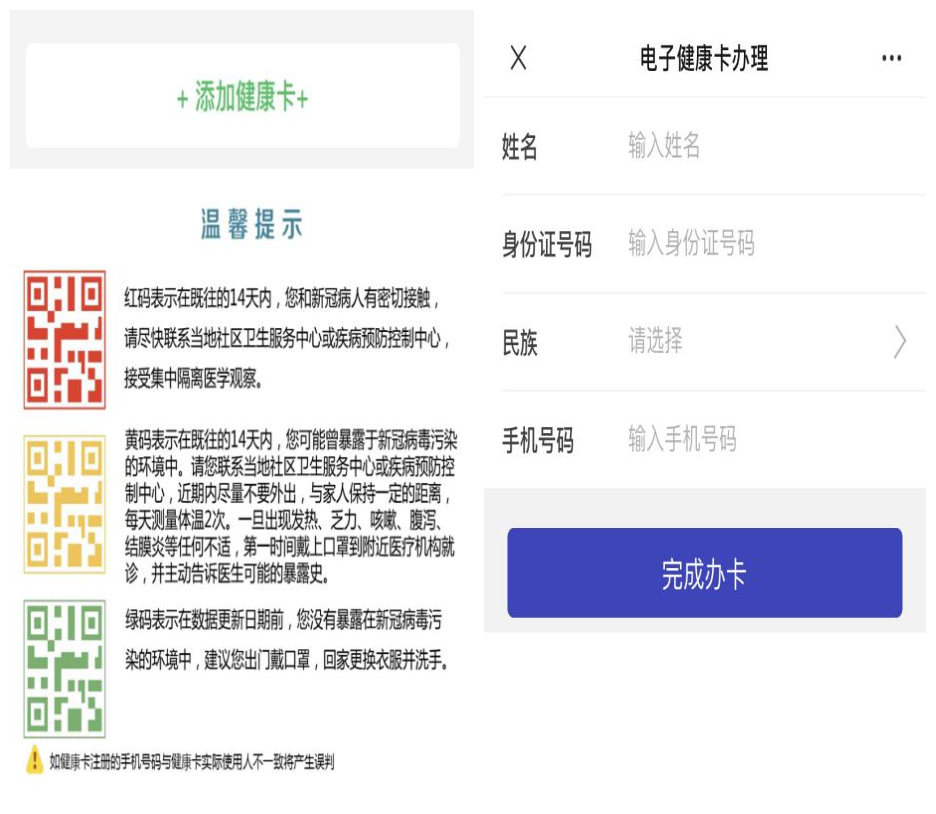This screenshot has width=936, height=814.
Task: Click the green QR code icon
Action: (x=64, y=669)
